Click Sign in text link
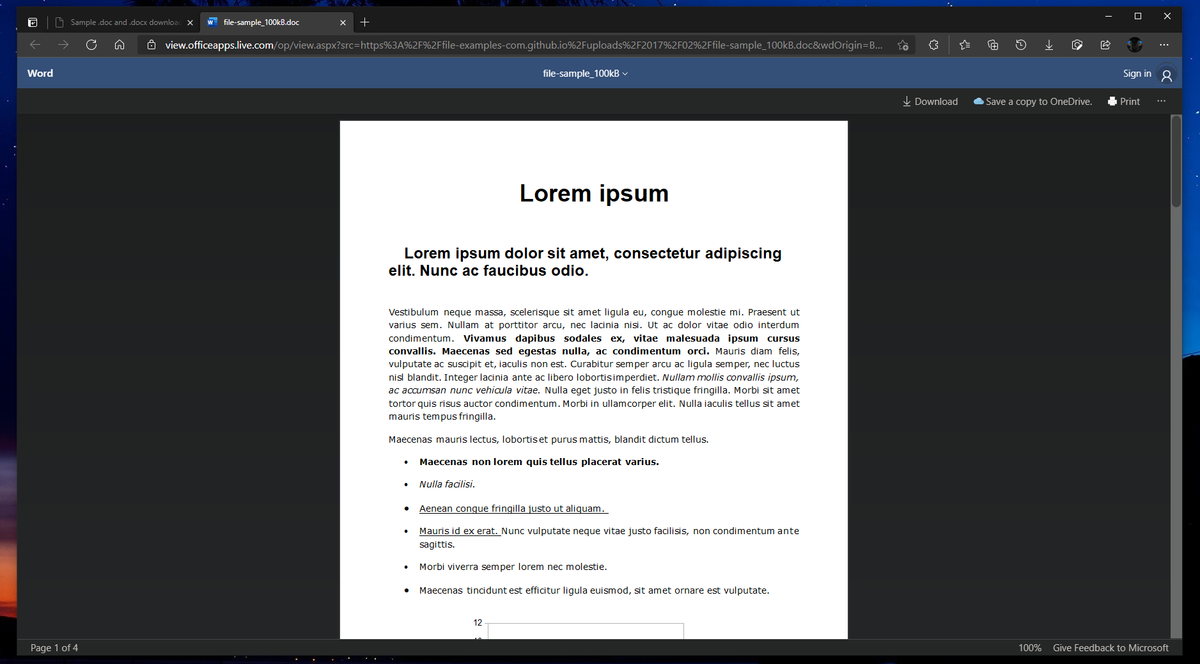This screenshot has width=1200, height=664. point(1137,74)
